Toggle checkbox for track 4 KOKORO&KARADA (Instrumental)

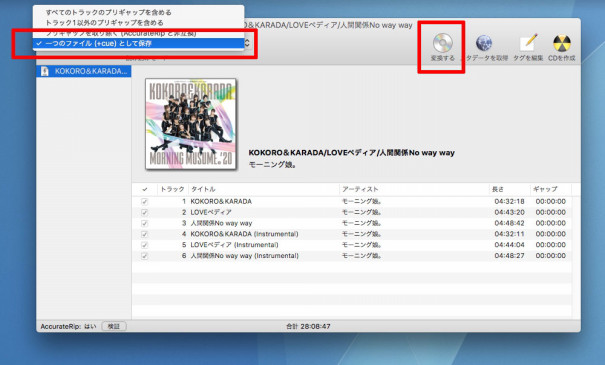[x=144, y=234]
